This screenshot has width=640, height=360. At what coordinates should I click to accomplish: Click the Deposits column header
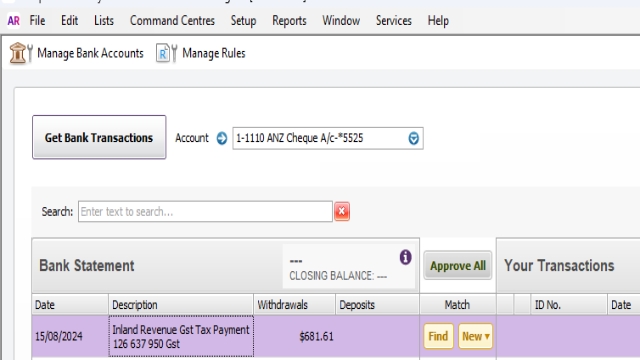(377, 304)
